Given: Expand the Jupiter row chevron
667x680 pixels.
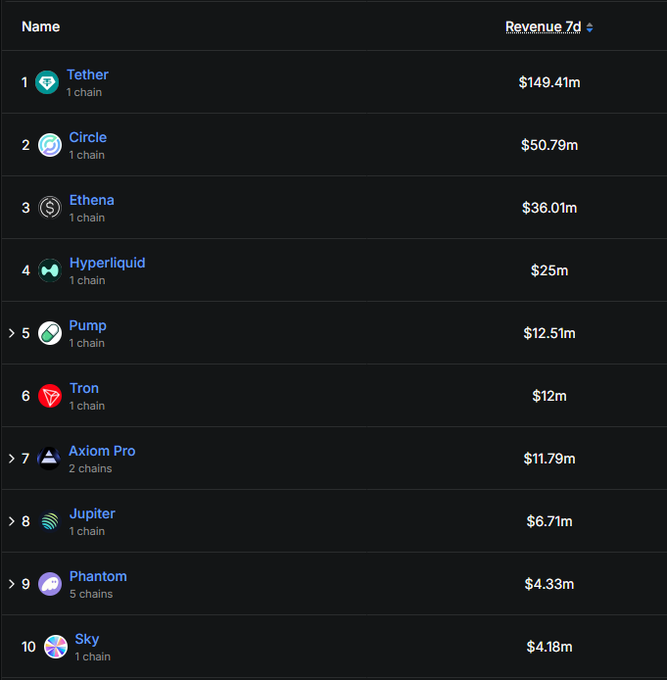Looking at the screenshot, I should coord(12,521).
